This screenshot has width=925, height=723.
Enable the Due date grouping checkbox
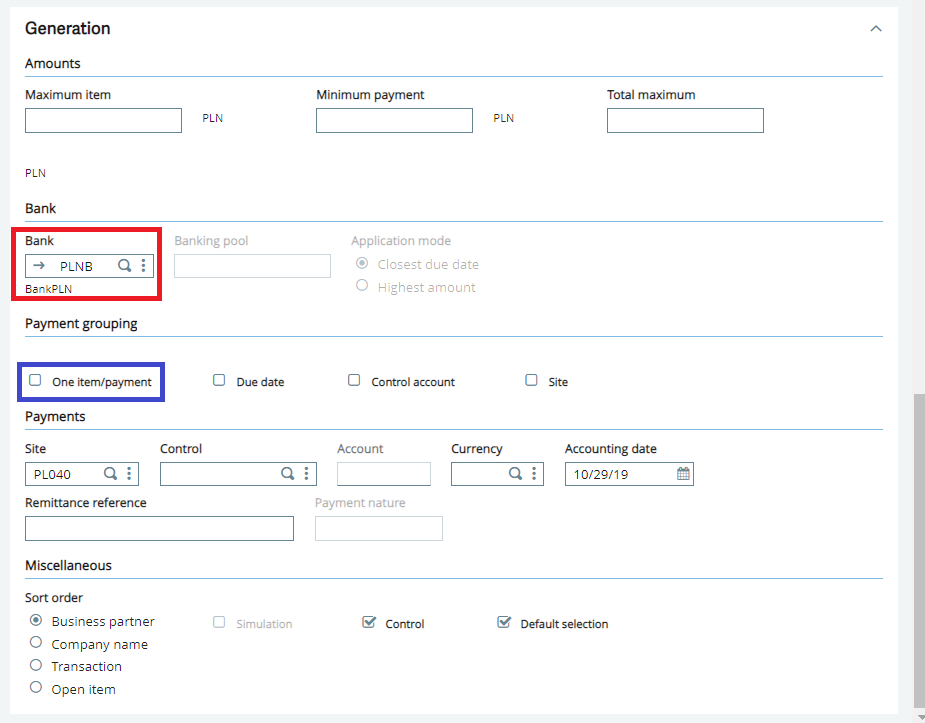[219, 380]
